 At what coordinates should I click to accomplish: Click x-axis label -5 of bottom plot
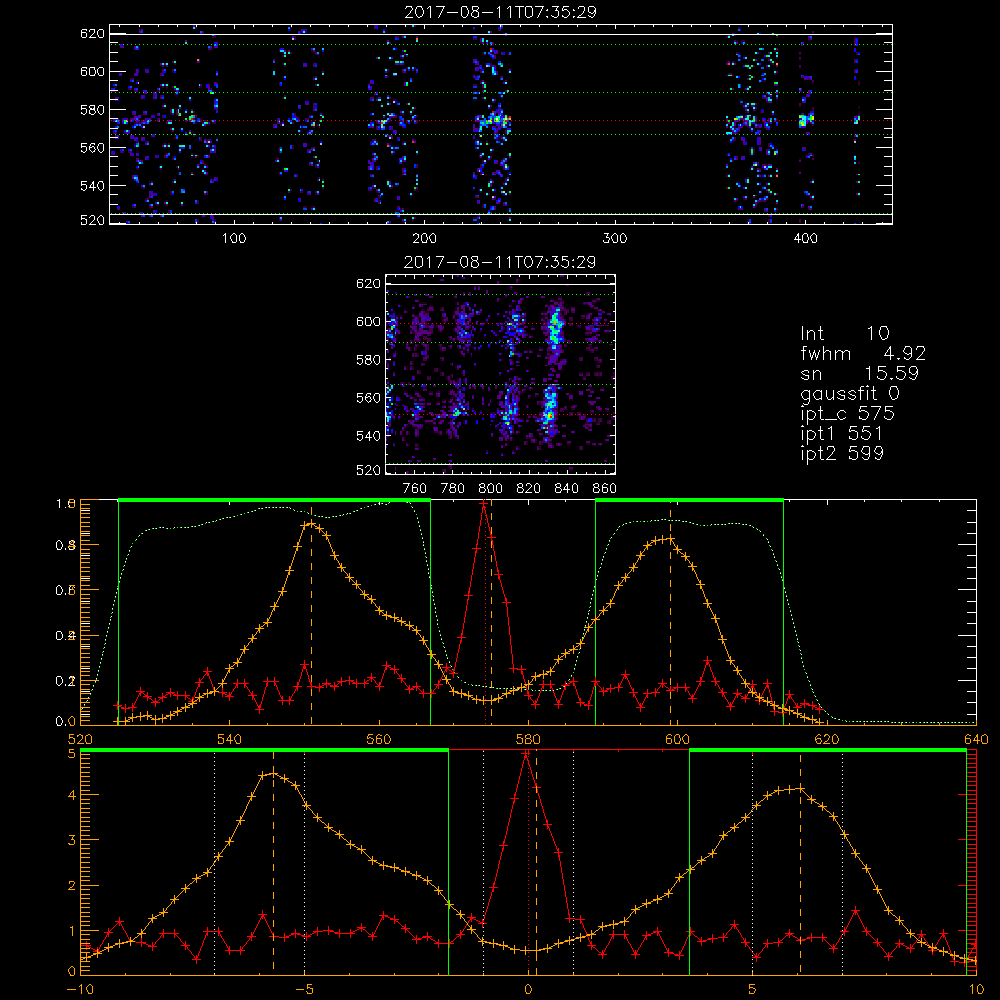click(x=304, y=990)
